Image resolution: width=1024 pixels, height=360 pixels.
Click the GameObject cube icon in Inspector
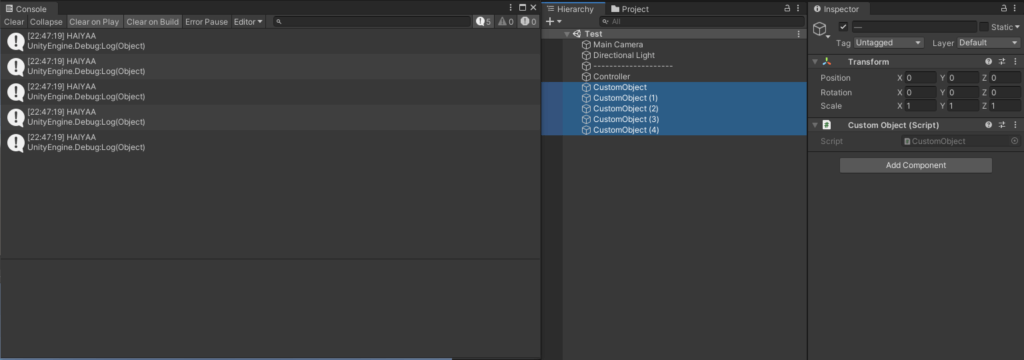pyautogui.click(x=820, y=29)
